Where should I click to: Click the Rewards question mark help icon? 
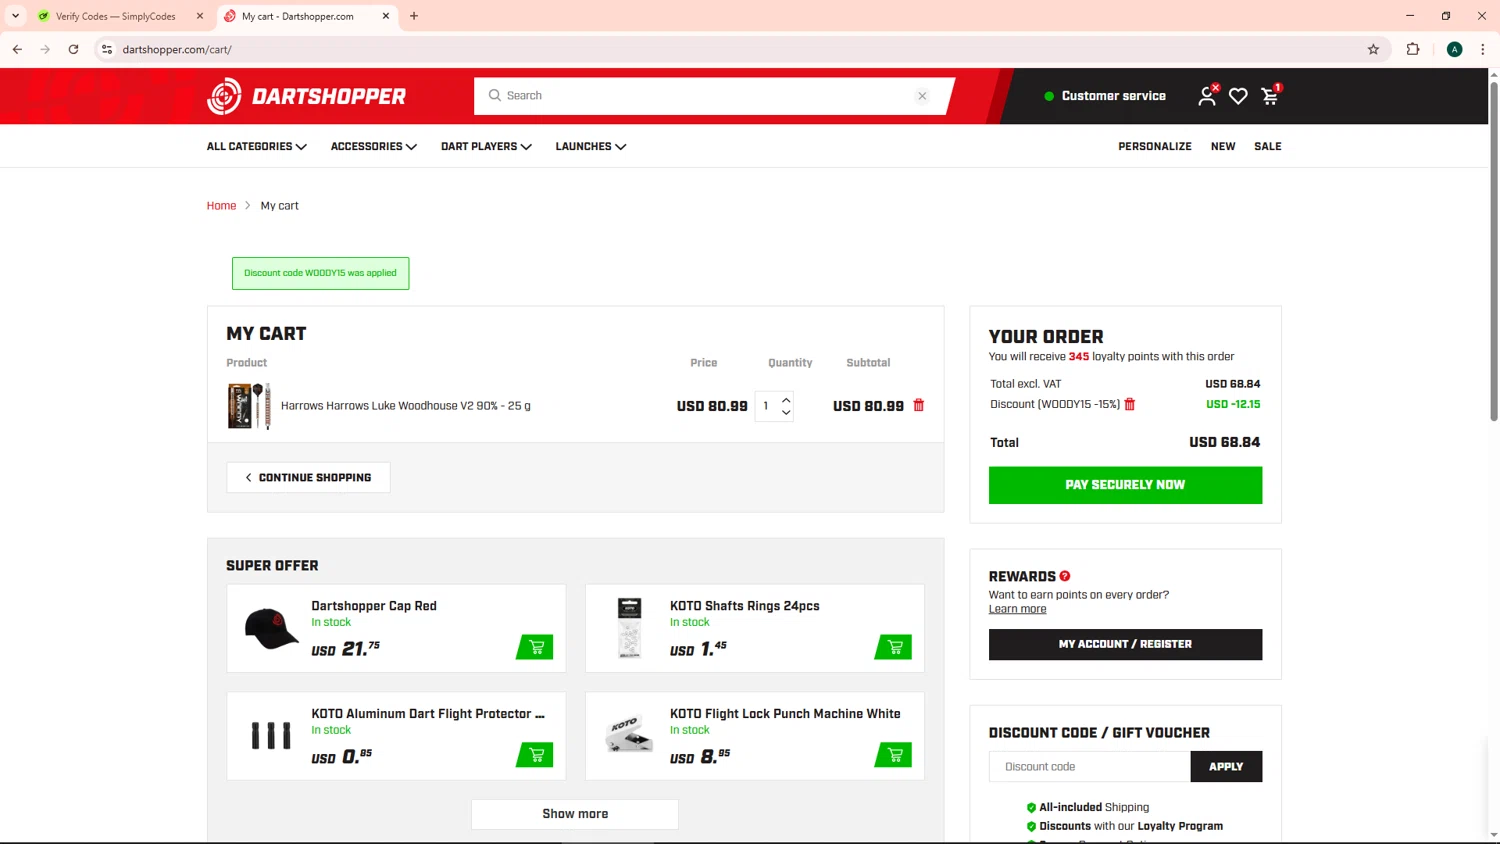point(1065,576)
